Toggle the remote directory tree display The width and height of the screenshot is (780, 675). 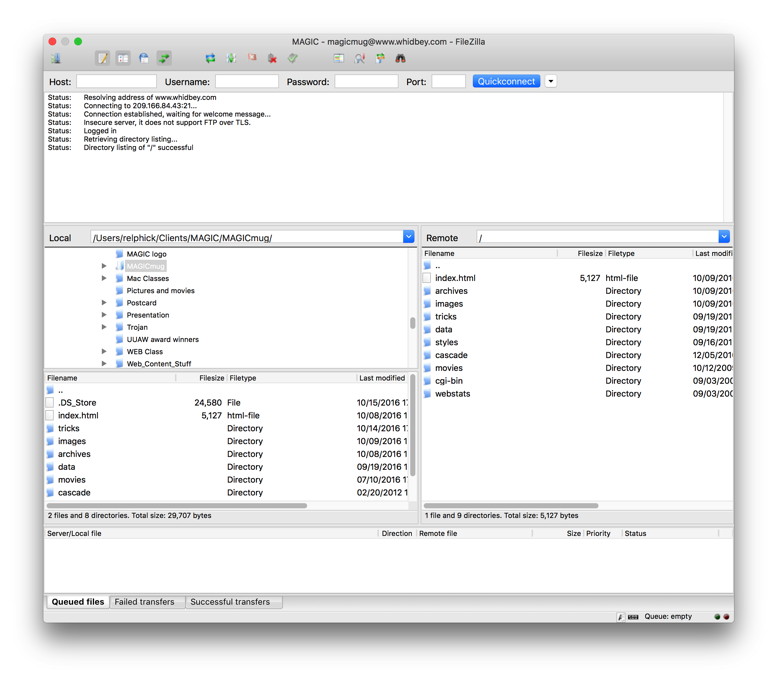click(144, 59)
